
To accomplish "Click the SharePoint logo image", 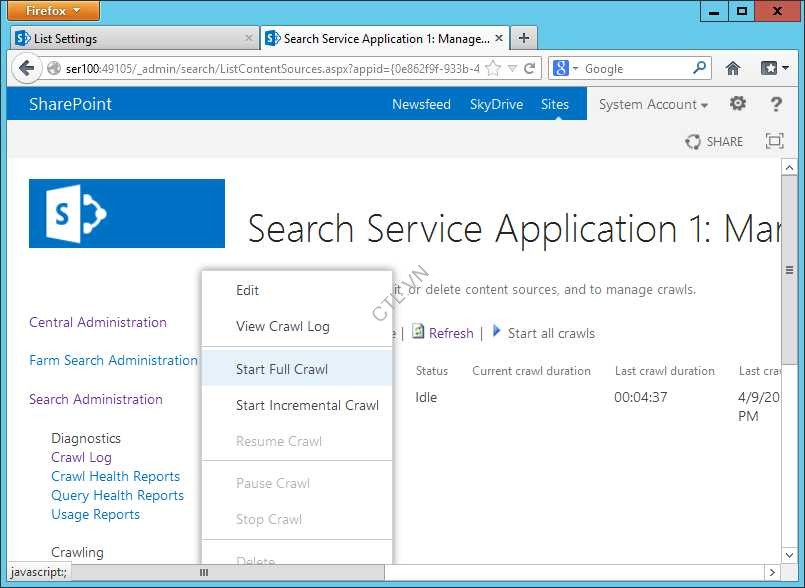I will point(127,213).
